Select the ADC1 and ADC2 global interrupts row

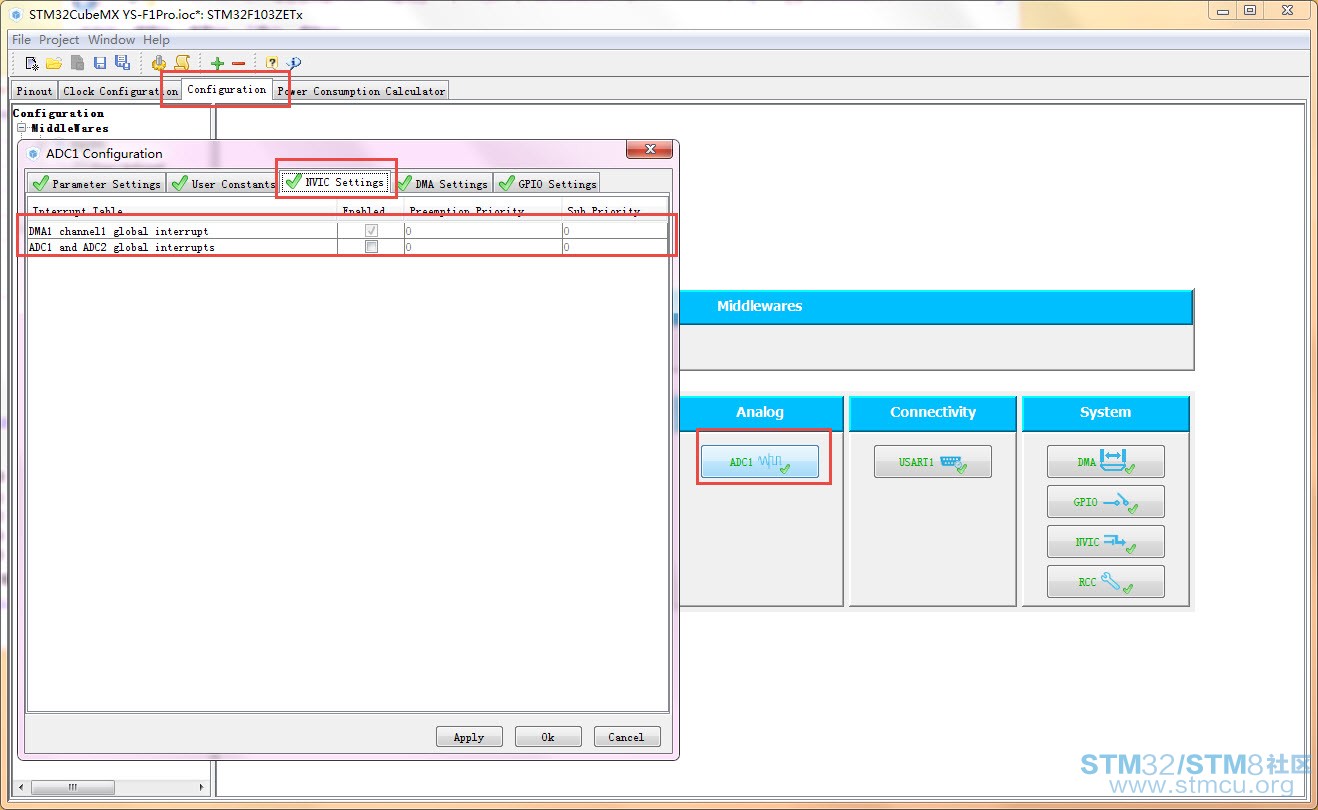point(348,247)
